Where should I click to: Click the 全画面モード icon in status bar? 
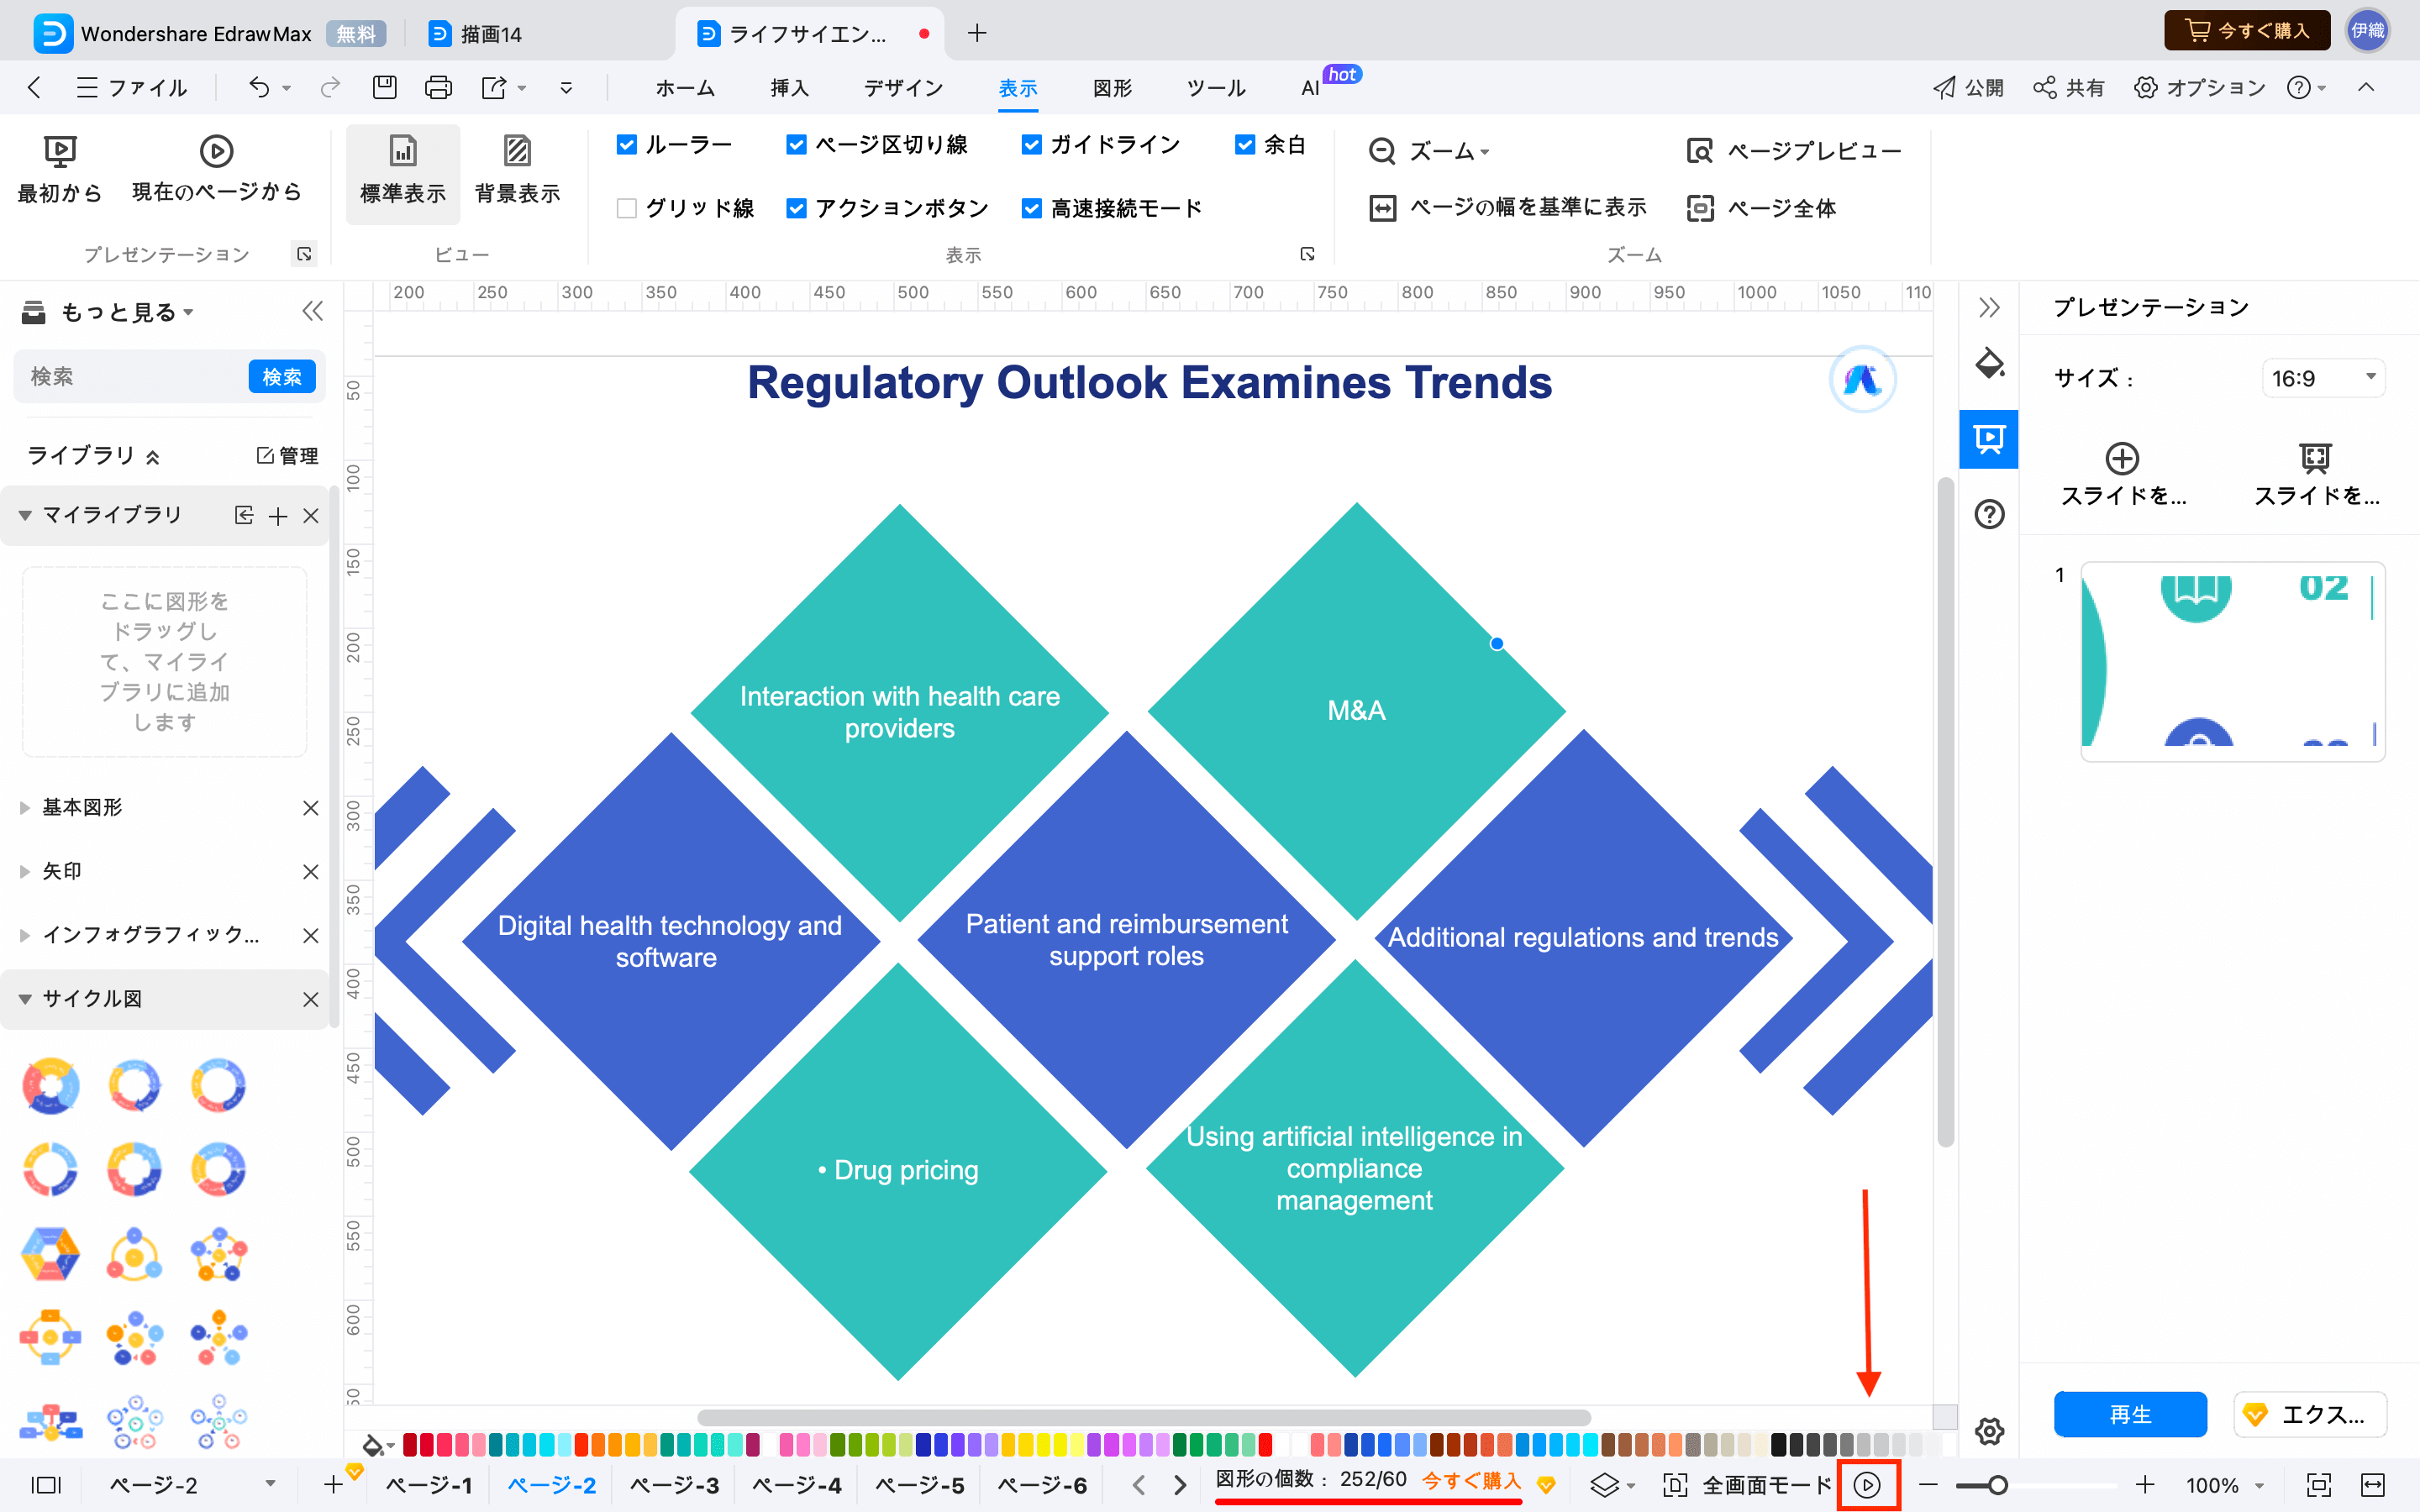1672,1484
